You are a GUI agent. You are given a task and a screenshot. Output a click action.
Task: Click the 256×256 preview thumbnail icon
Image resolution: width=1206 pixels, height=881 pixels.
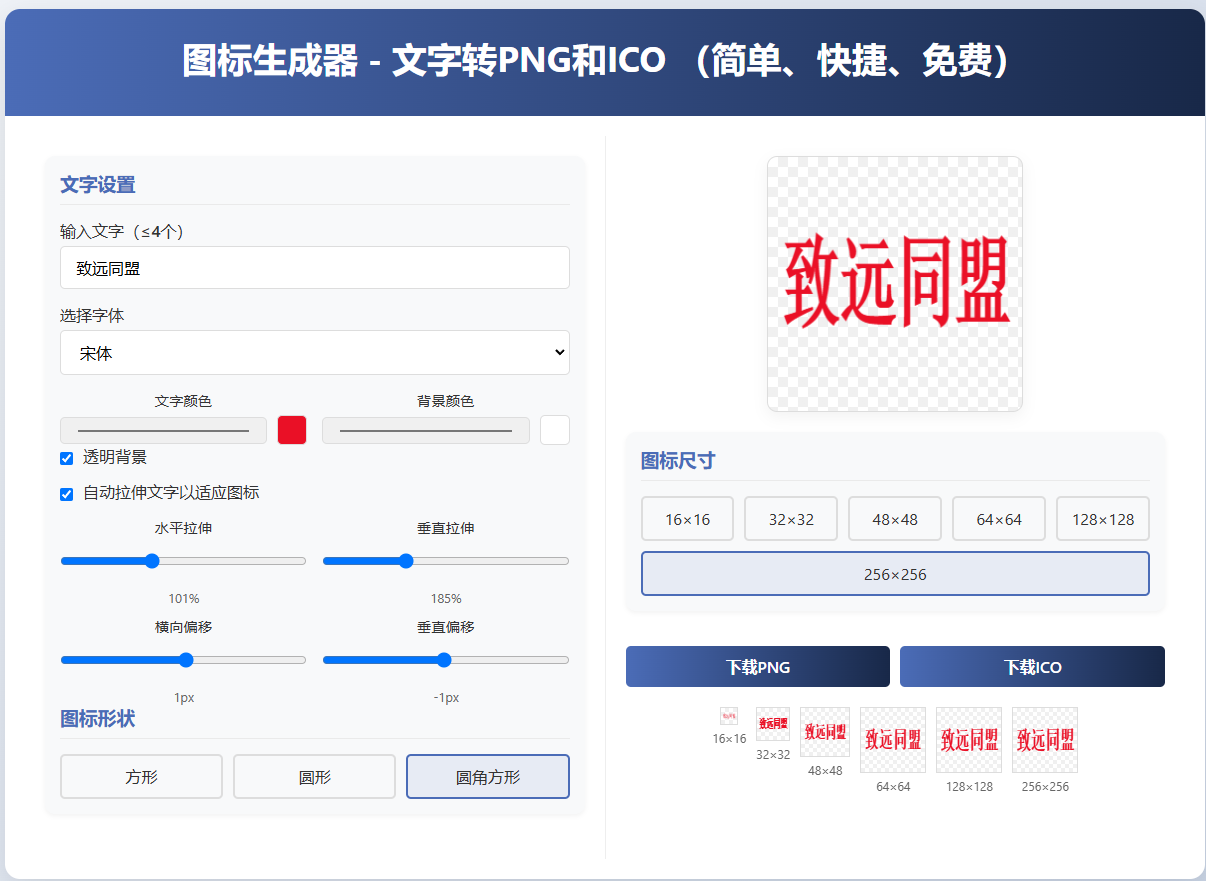click(1045, 740)
